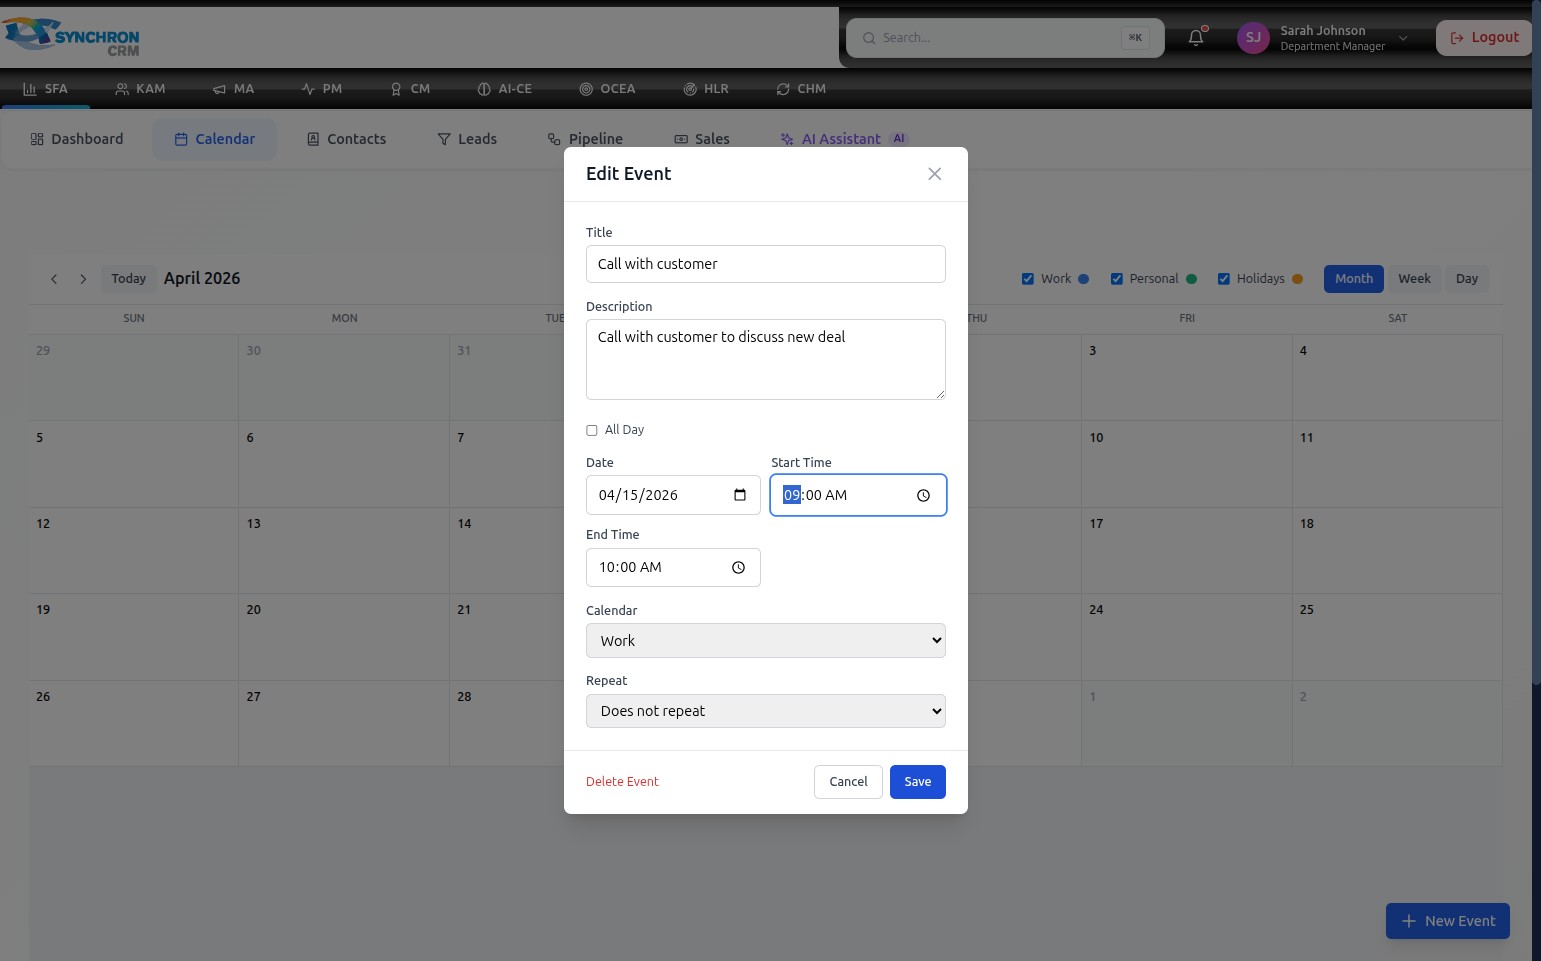
Task: Click the search magnifier icon
Action: coord(869,38)
